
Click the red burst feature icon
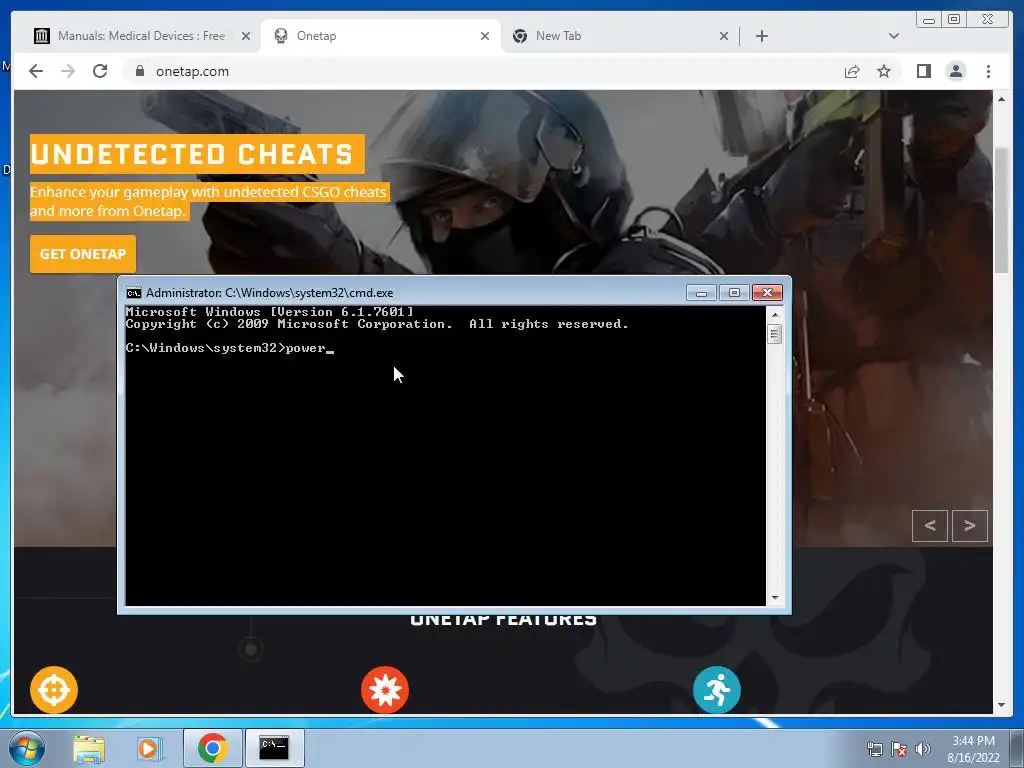pyautogui.click(x=385, y=690)
